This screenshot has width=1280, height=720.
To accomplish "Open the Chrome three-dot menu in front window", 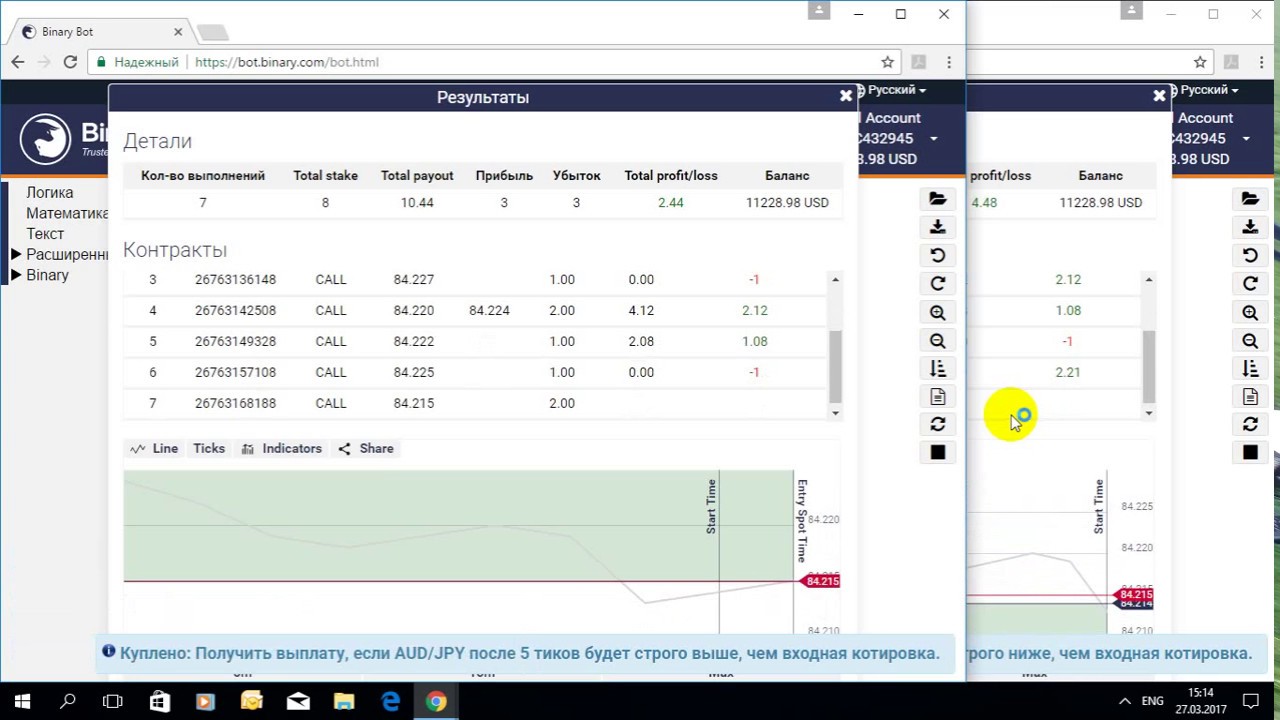I will [949, 62].
